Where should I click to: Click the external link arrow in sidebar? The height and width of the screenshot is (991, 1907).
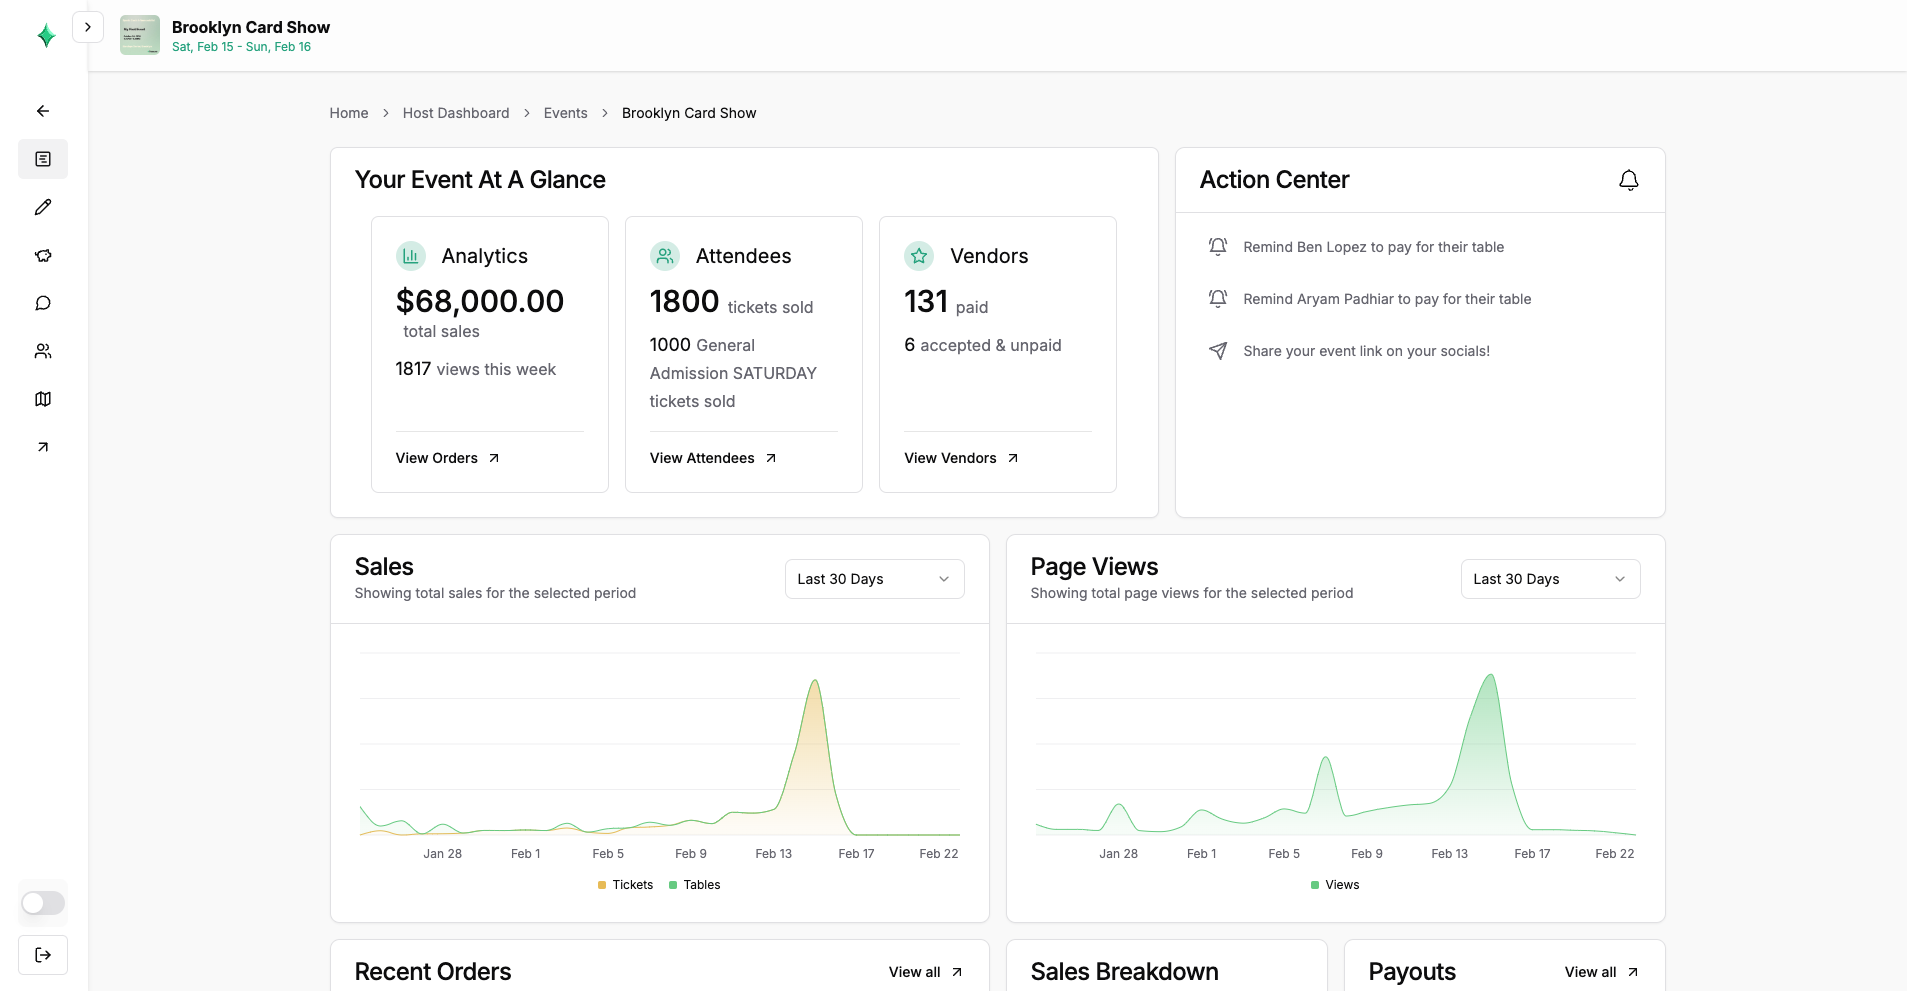[43, 447]
